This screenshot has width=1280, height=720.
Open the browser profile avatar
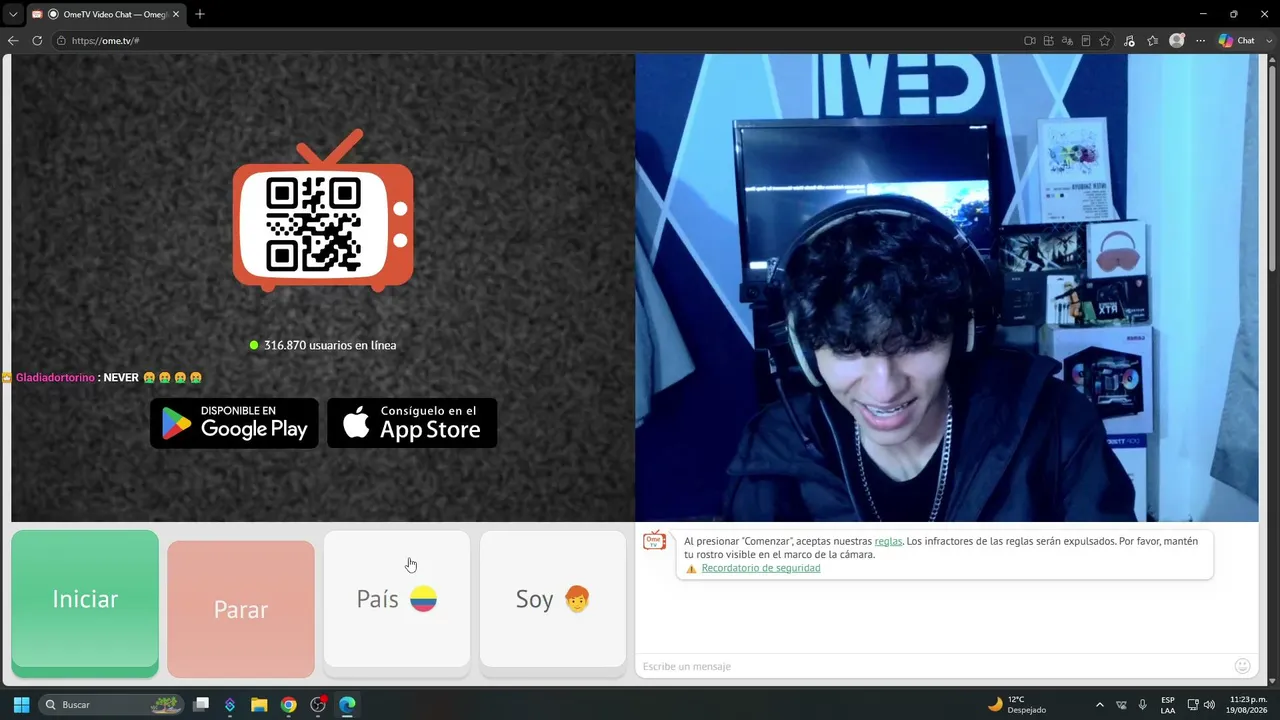[x=1177, y=41]
